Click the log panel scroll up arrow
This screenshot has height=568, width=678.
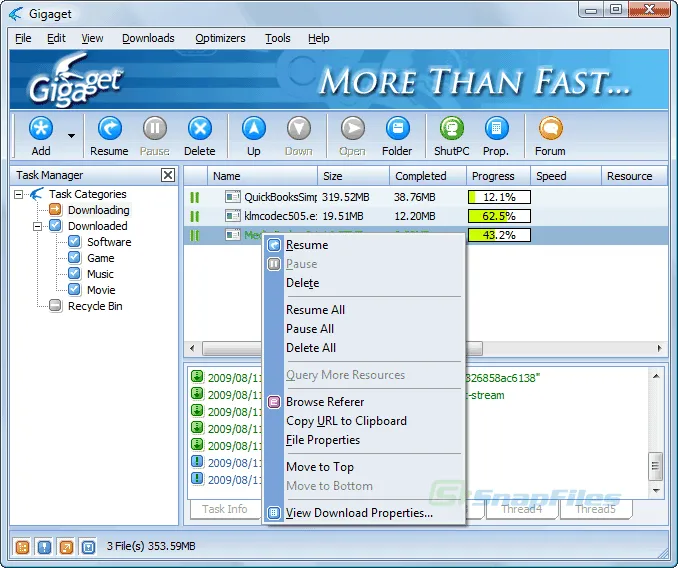click(656, 376)
